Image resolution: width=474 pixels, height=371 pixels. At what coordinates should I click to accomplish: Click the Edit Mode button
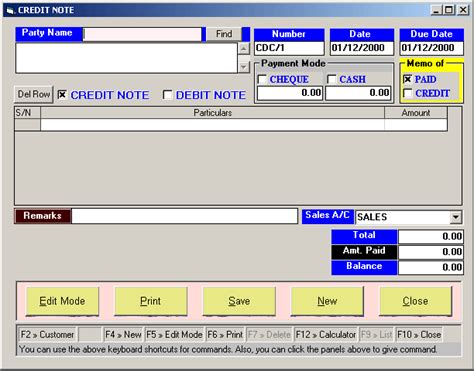[62, 301]
